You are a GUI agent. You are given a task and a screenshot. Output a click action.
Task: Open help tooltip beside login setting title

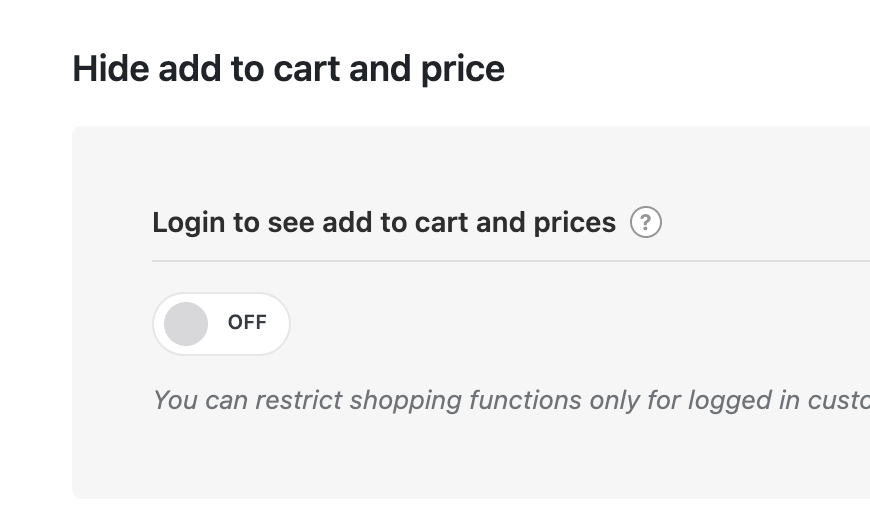[x=646, y=222]
